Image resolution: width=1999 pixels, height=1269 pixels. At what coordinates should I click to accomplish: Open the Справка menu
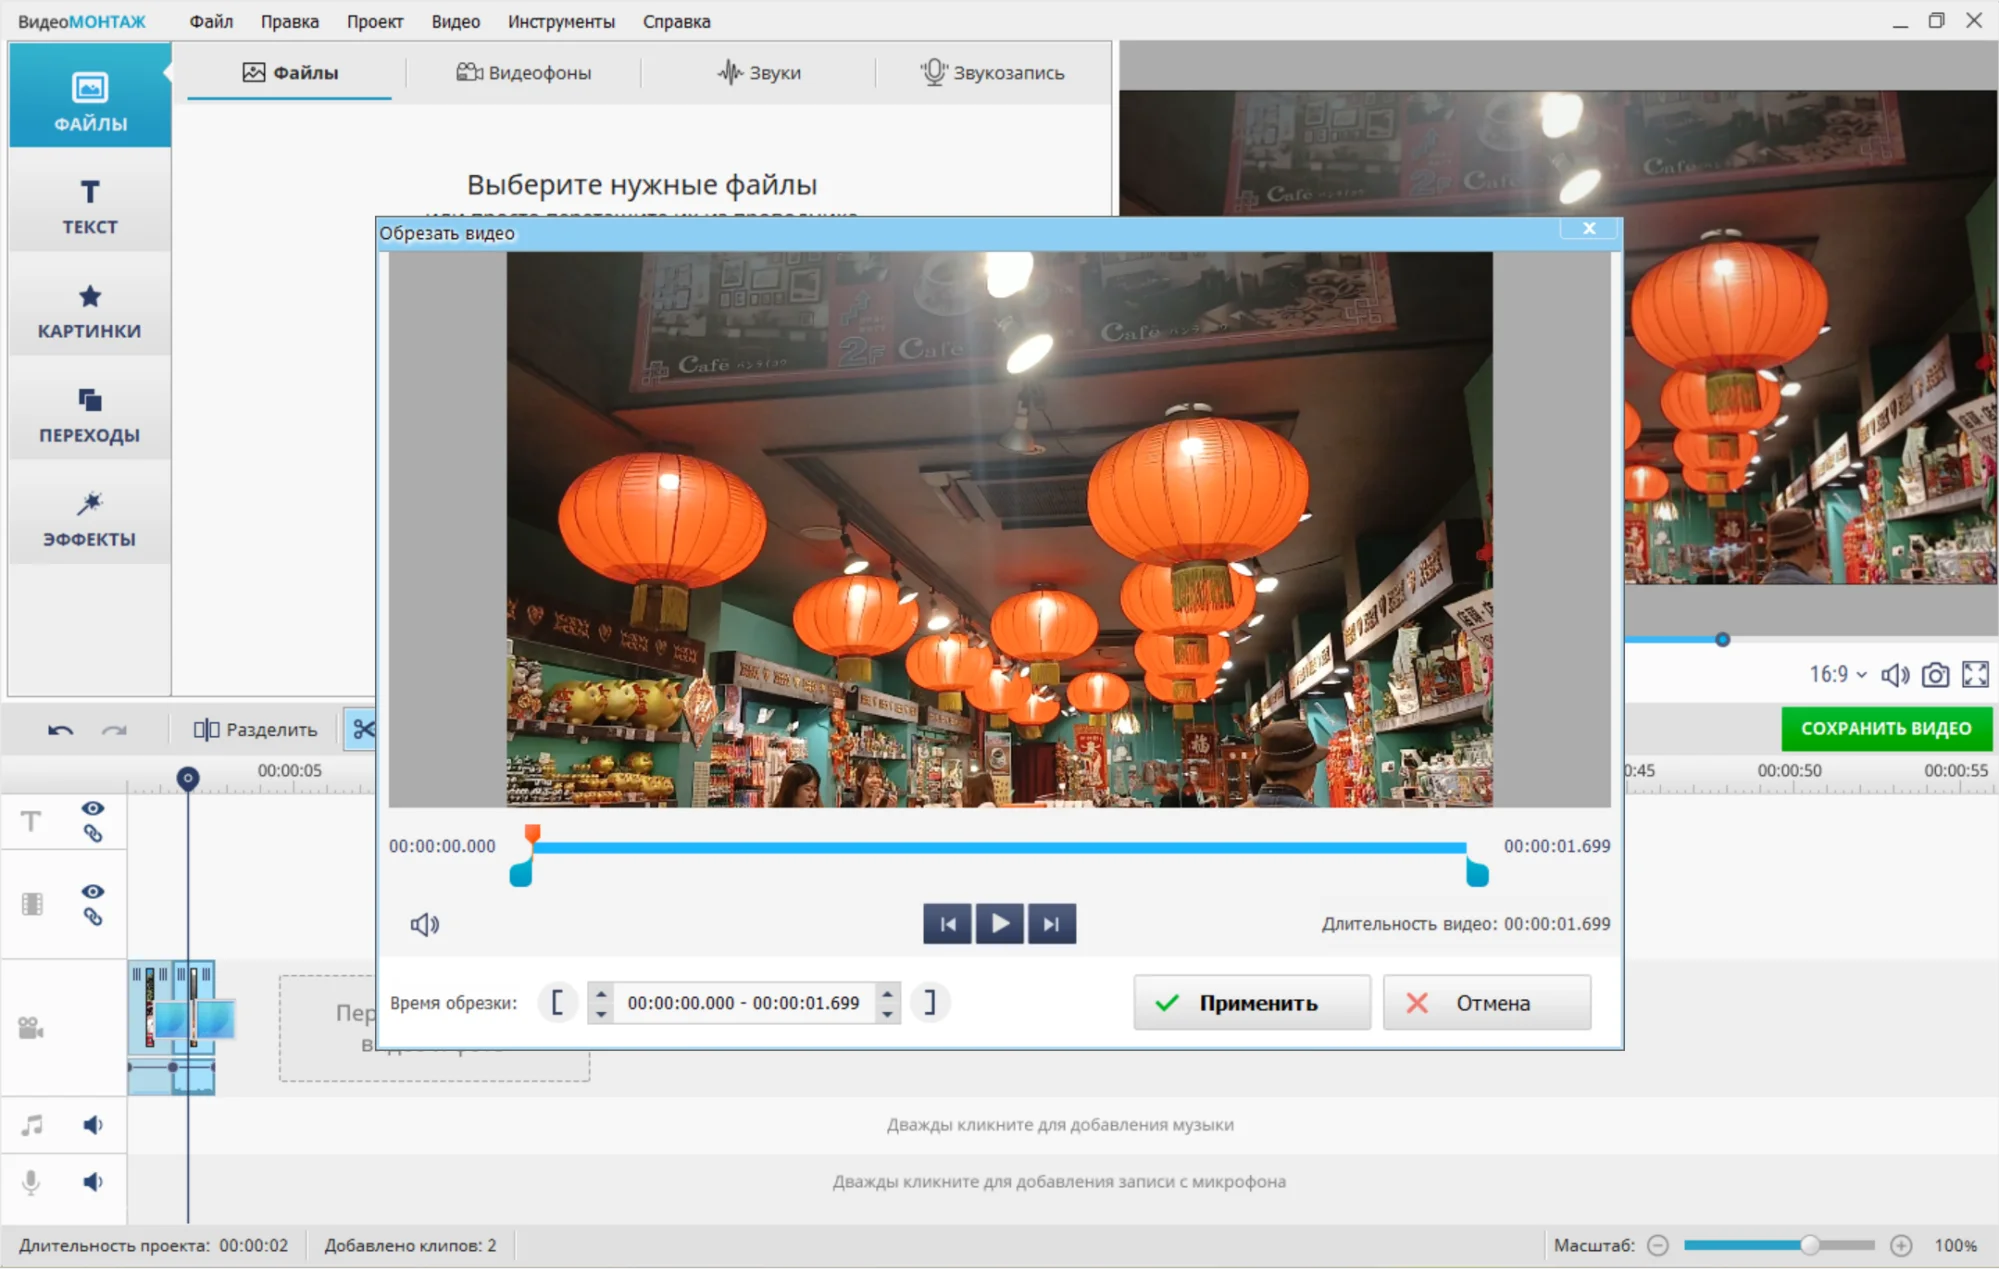pos(677,21)
